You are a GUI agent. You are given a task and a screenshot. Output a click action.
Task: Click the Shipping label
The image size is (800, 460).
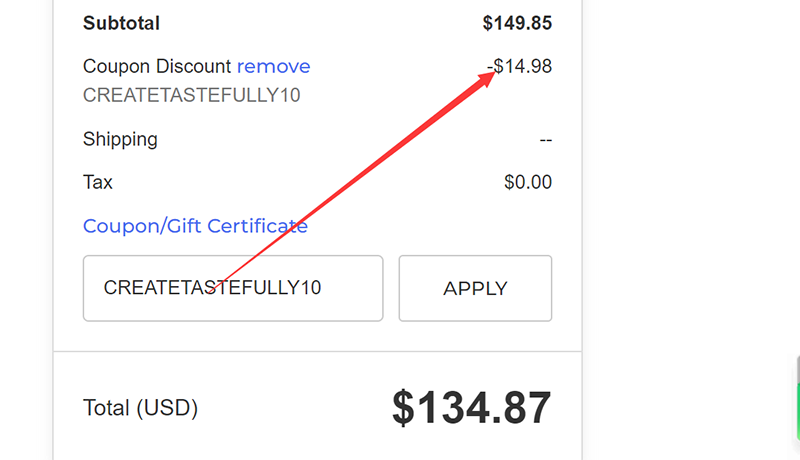(x=120, y=139)
